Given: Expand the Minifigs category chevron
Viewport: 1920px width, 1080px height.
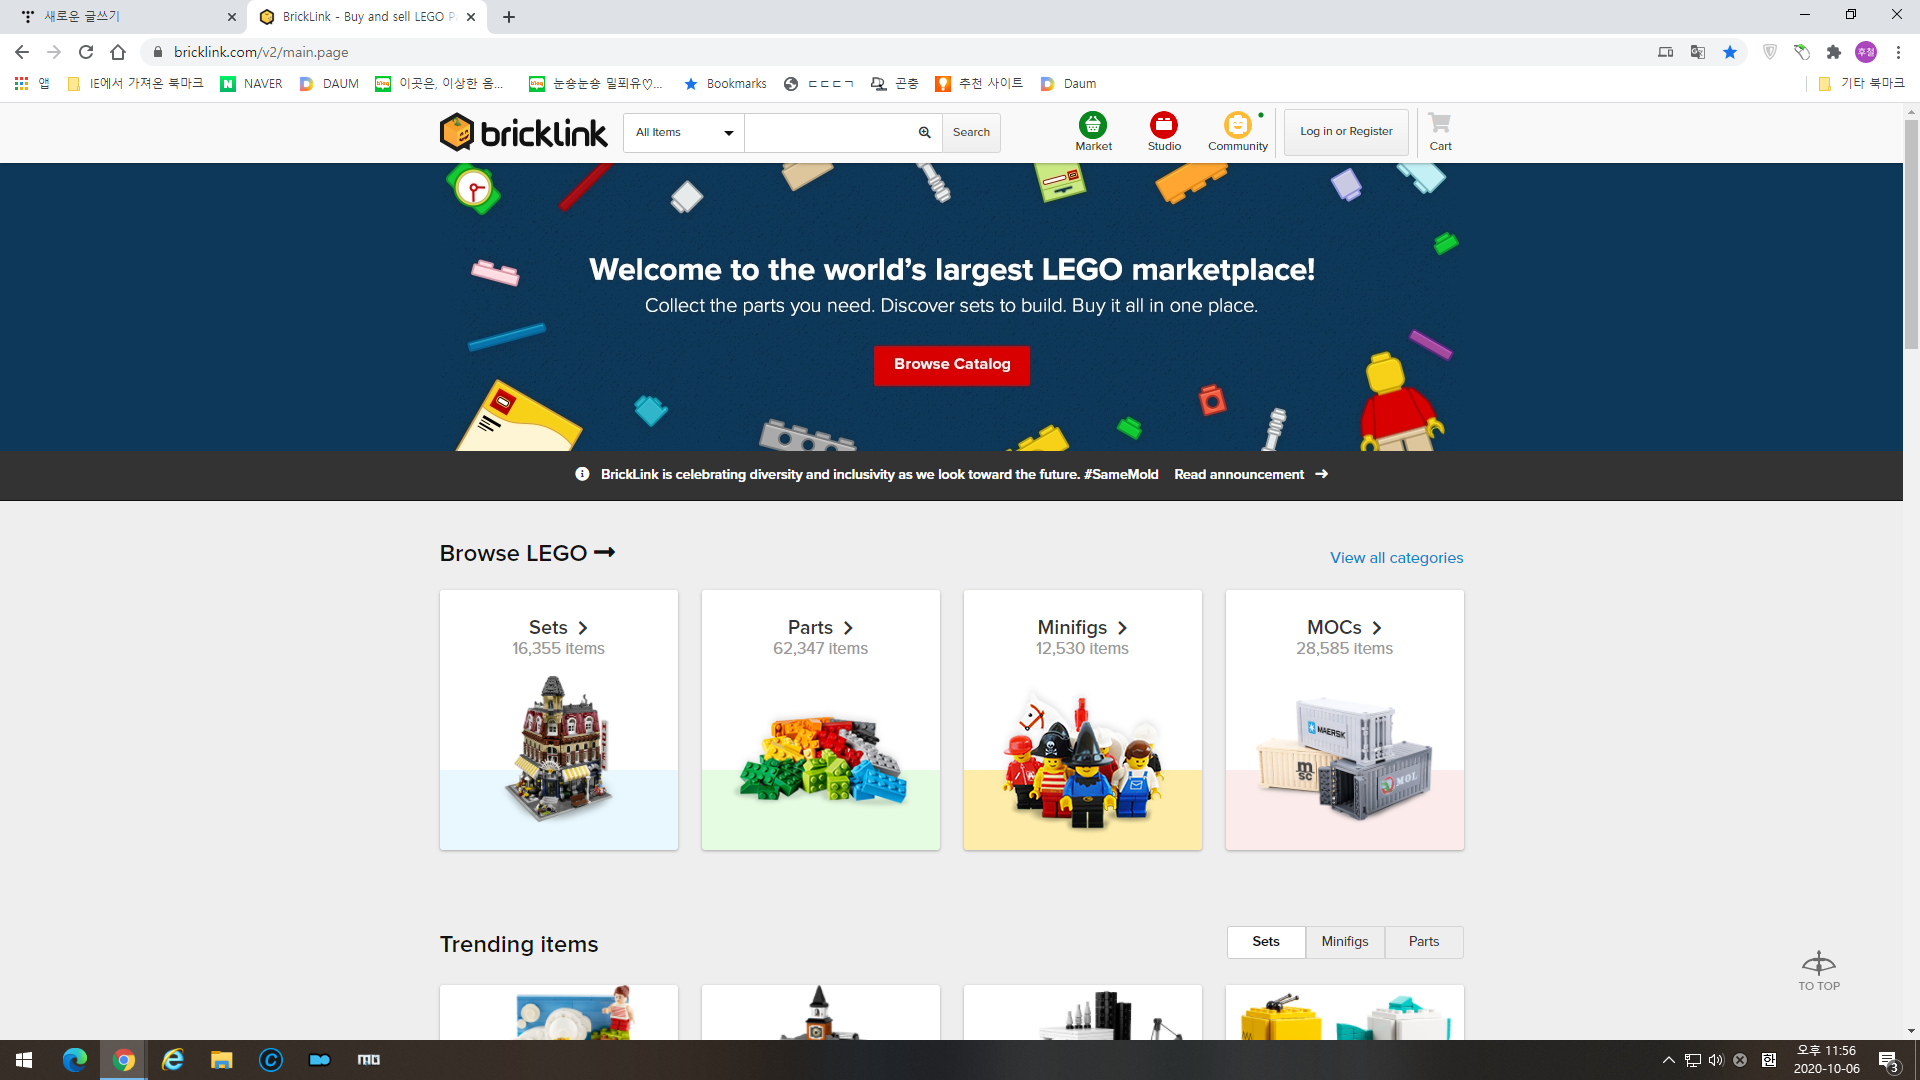Looking at the screenshot, I should point(1122,628).
